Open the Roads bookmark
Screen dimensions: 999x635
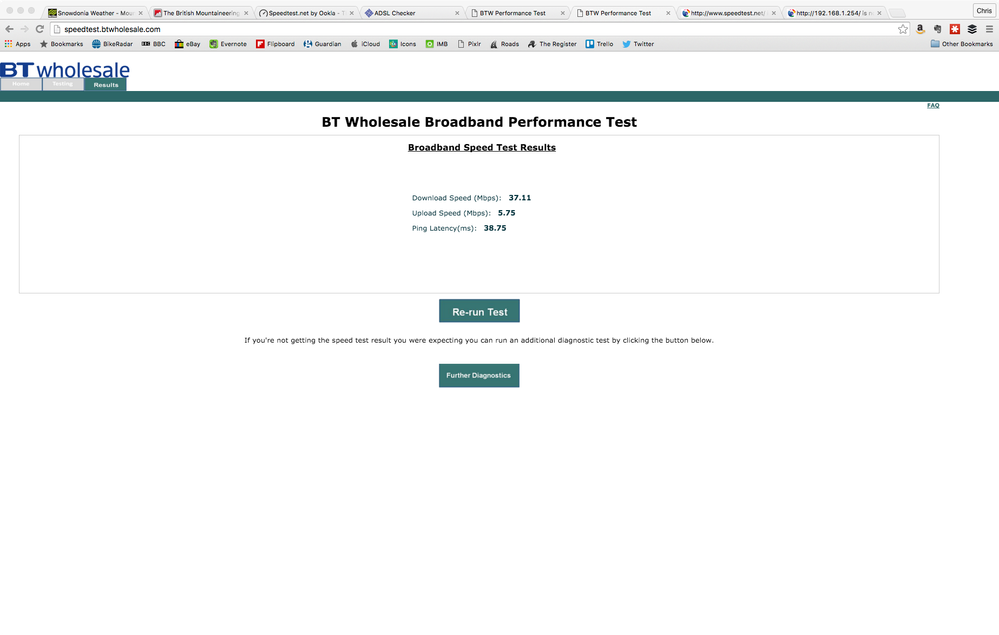coord(504,44)
